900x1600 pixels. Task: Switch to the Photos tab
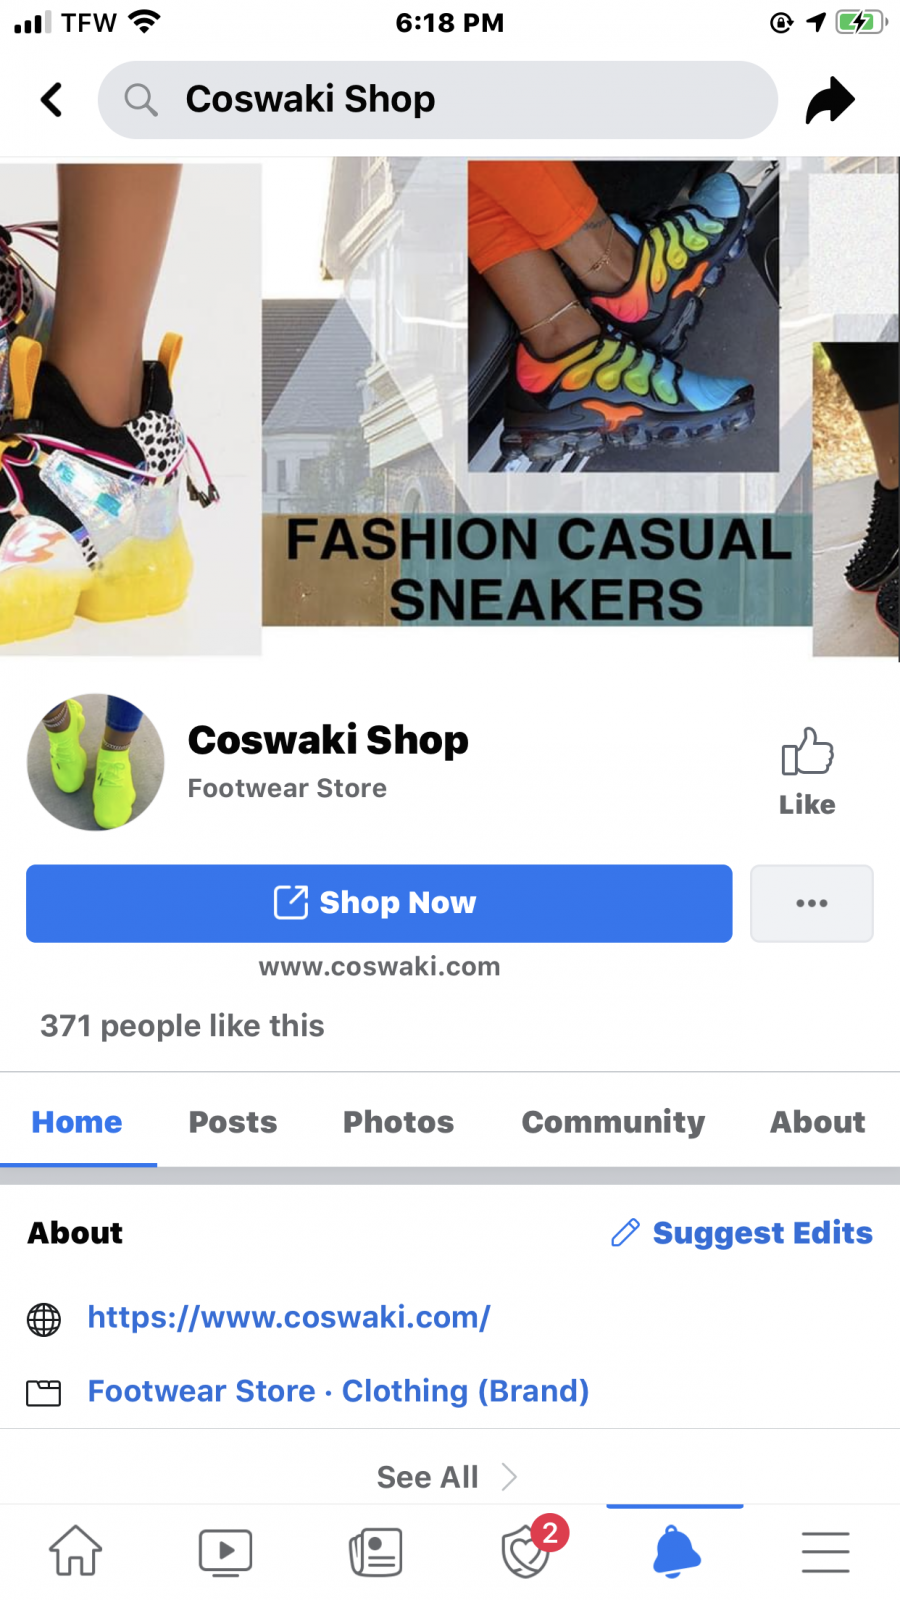click(398, 1122)
